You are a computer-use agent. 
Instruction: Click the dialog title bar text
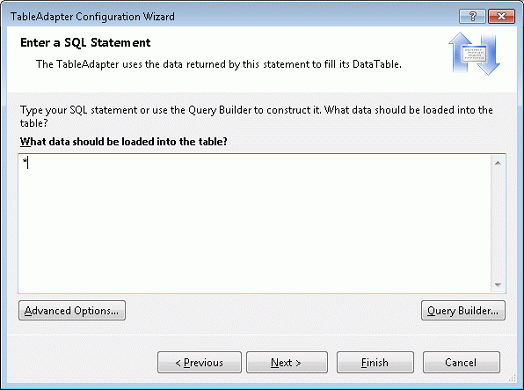[93, 16]
